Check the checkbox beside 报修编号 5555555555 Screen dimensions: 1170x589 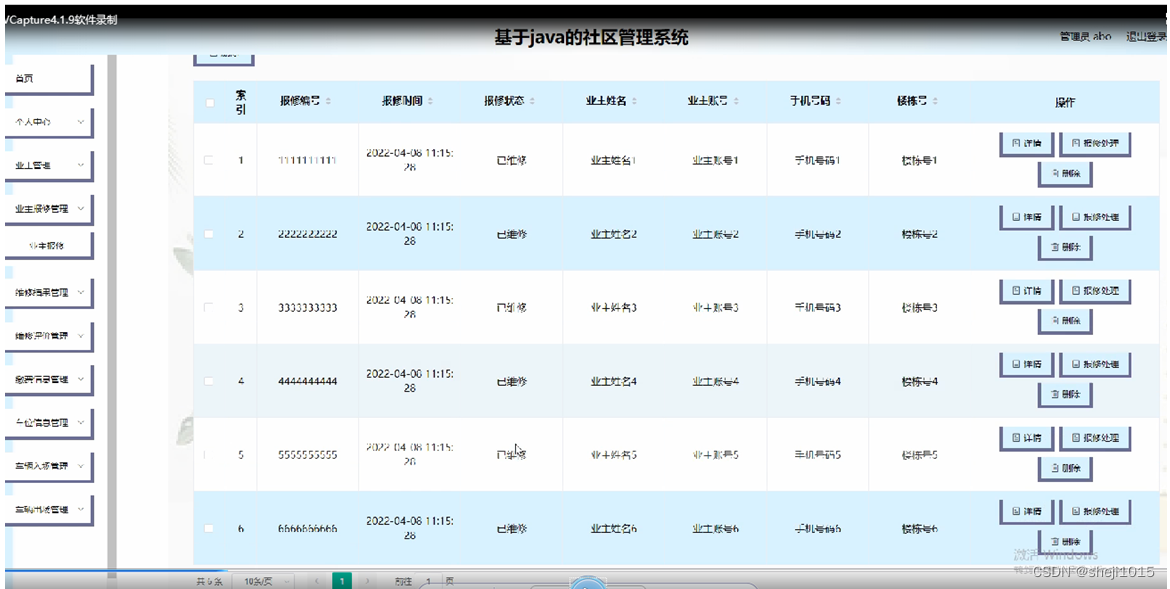pos(209,454)
